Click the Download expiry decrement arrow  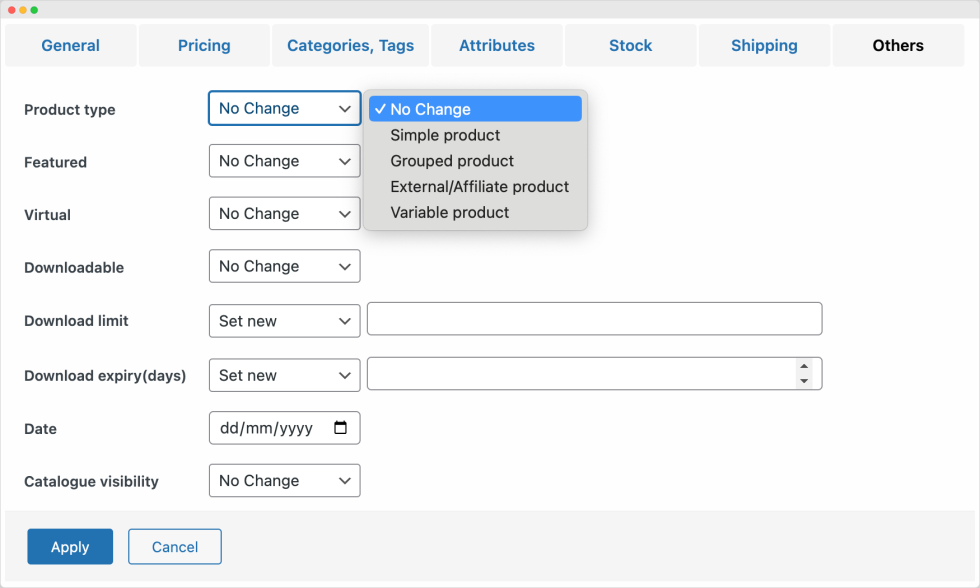[804, 381]
